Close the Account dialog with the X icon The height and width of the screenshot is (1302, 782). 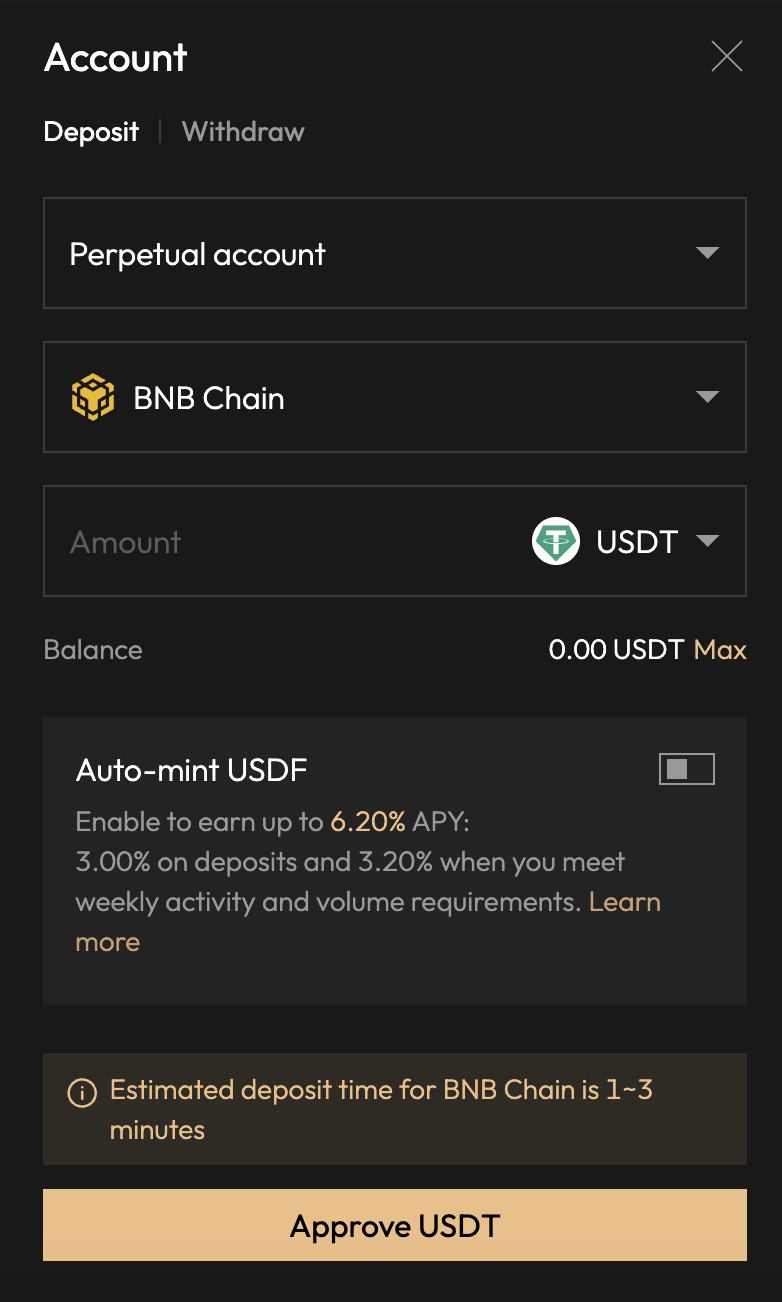[727, 57]
